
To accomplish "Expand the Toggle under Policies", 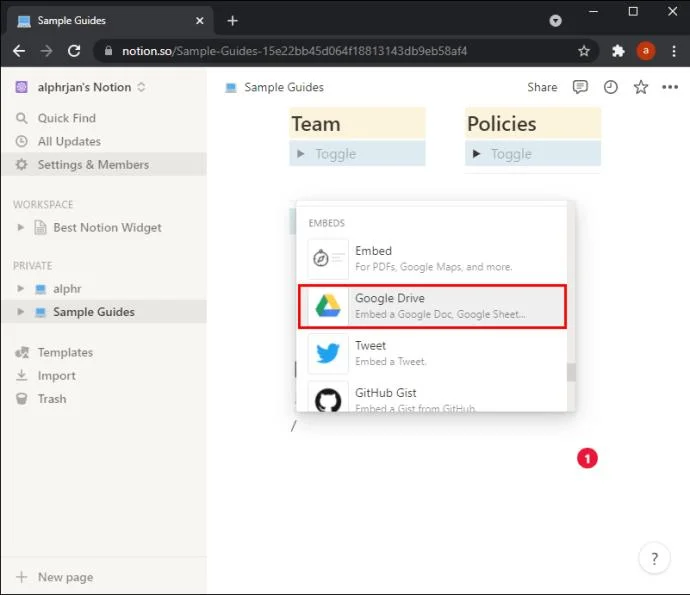I will [476, 154].
